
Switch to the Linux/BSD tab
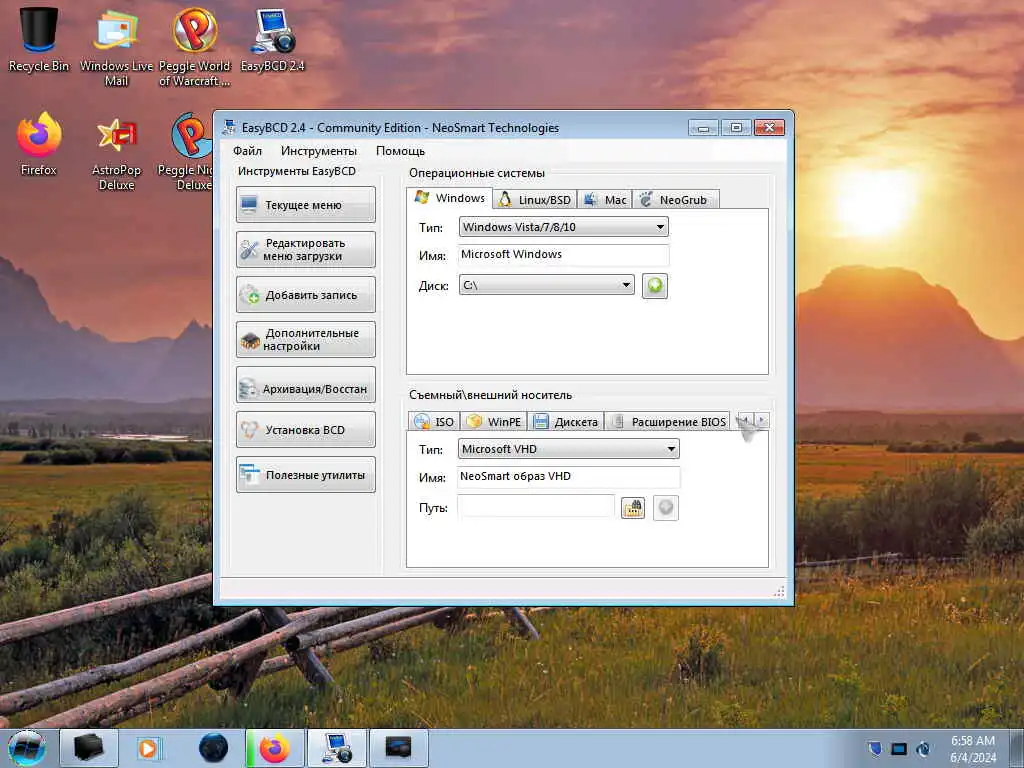pos(535,200)
